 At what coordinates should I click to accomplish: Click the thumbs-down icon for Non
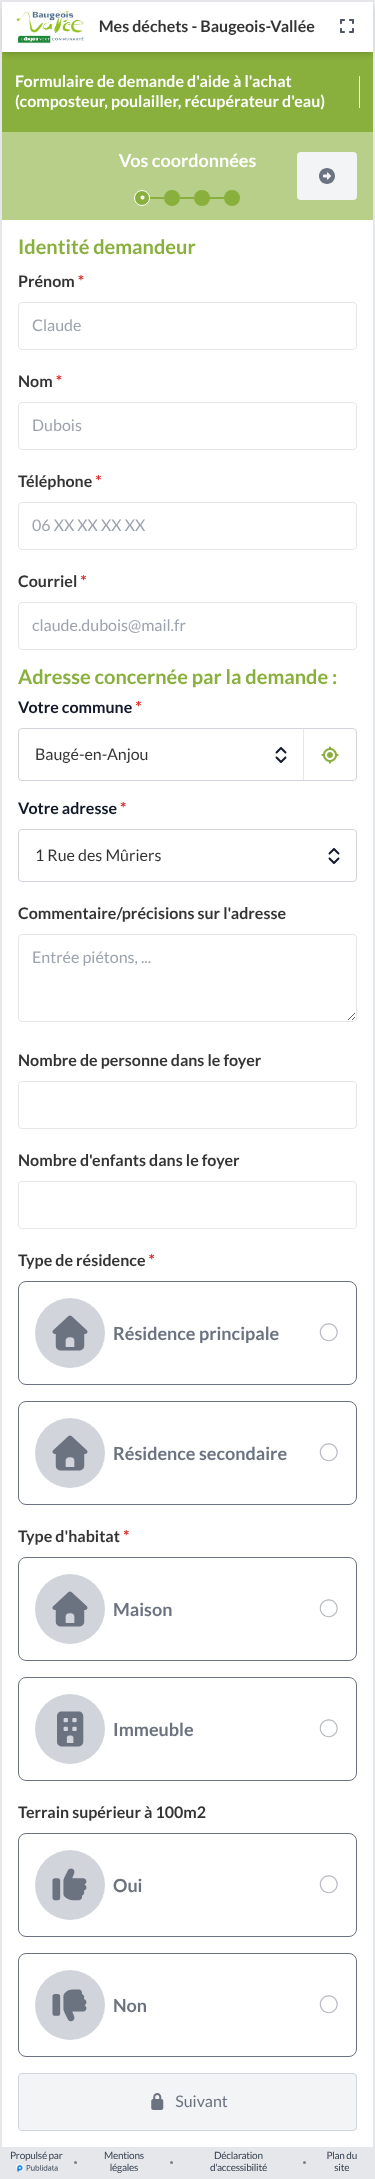(x=70, y=2005)
